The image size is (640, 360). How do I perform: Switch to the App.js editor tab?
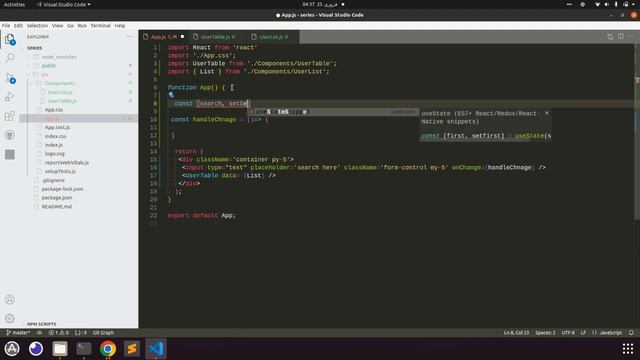coord(164,37)
